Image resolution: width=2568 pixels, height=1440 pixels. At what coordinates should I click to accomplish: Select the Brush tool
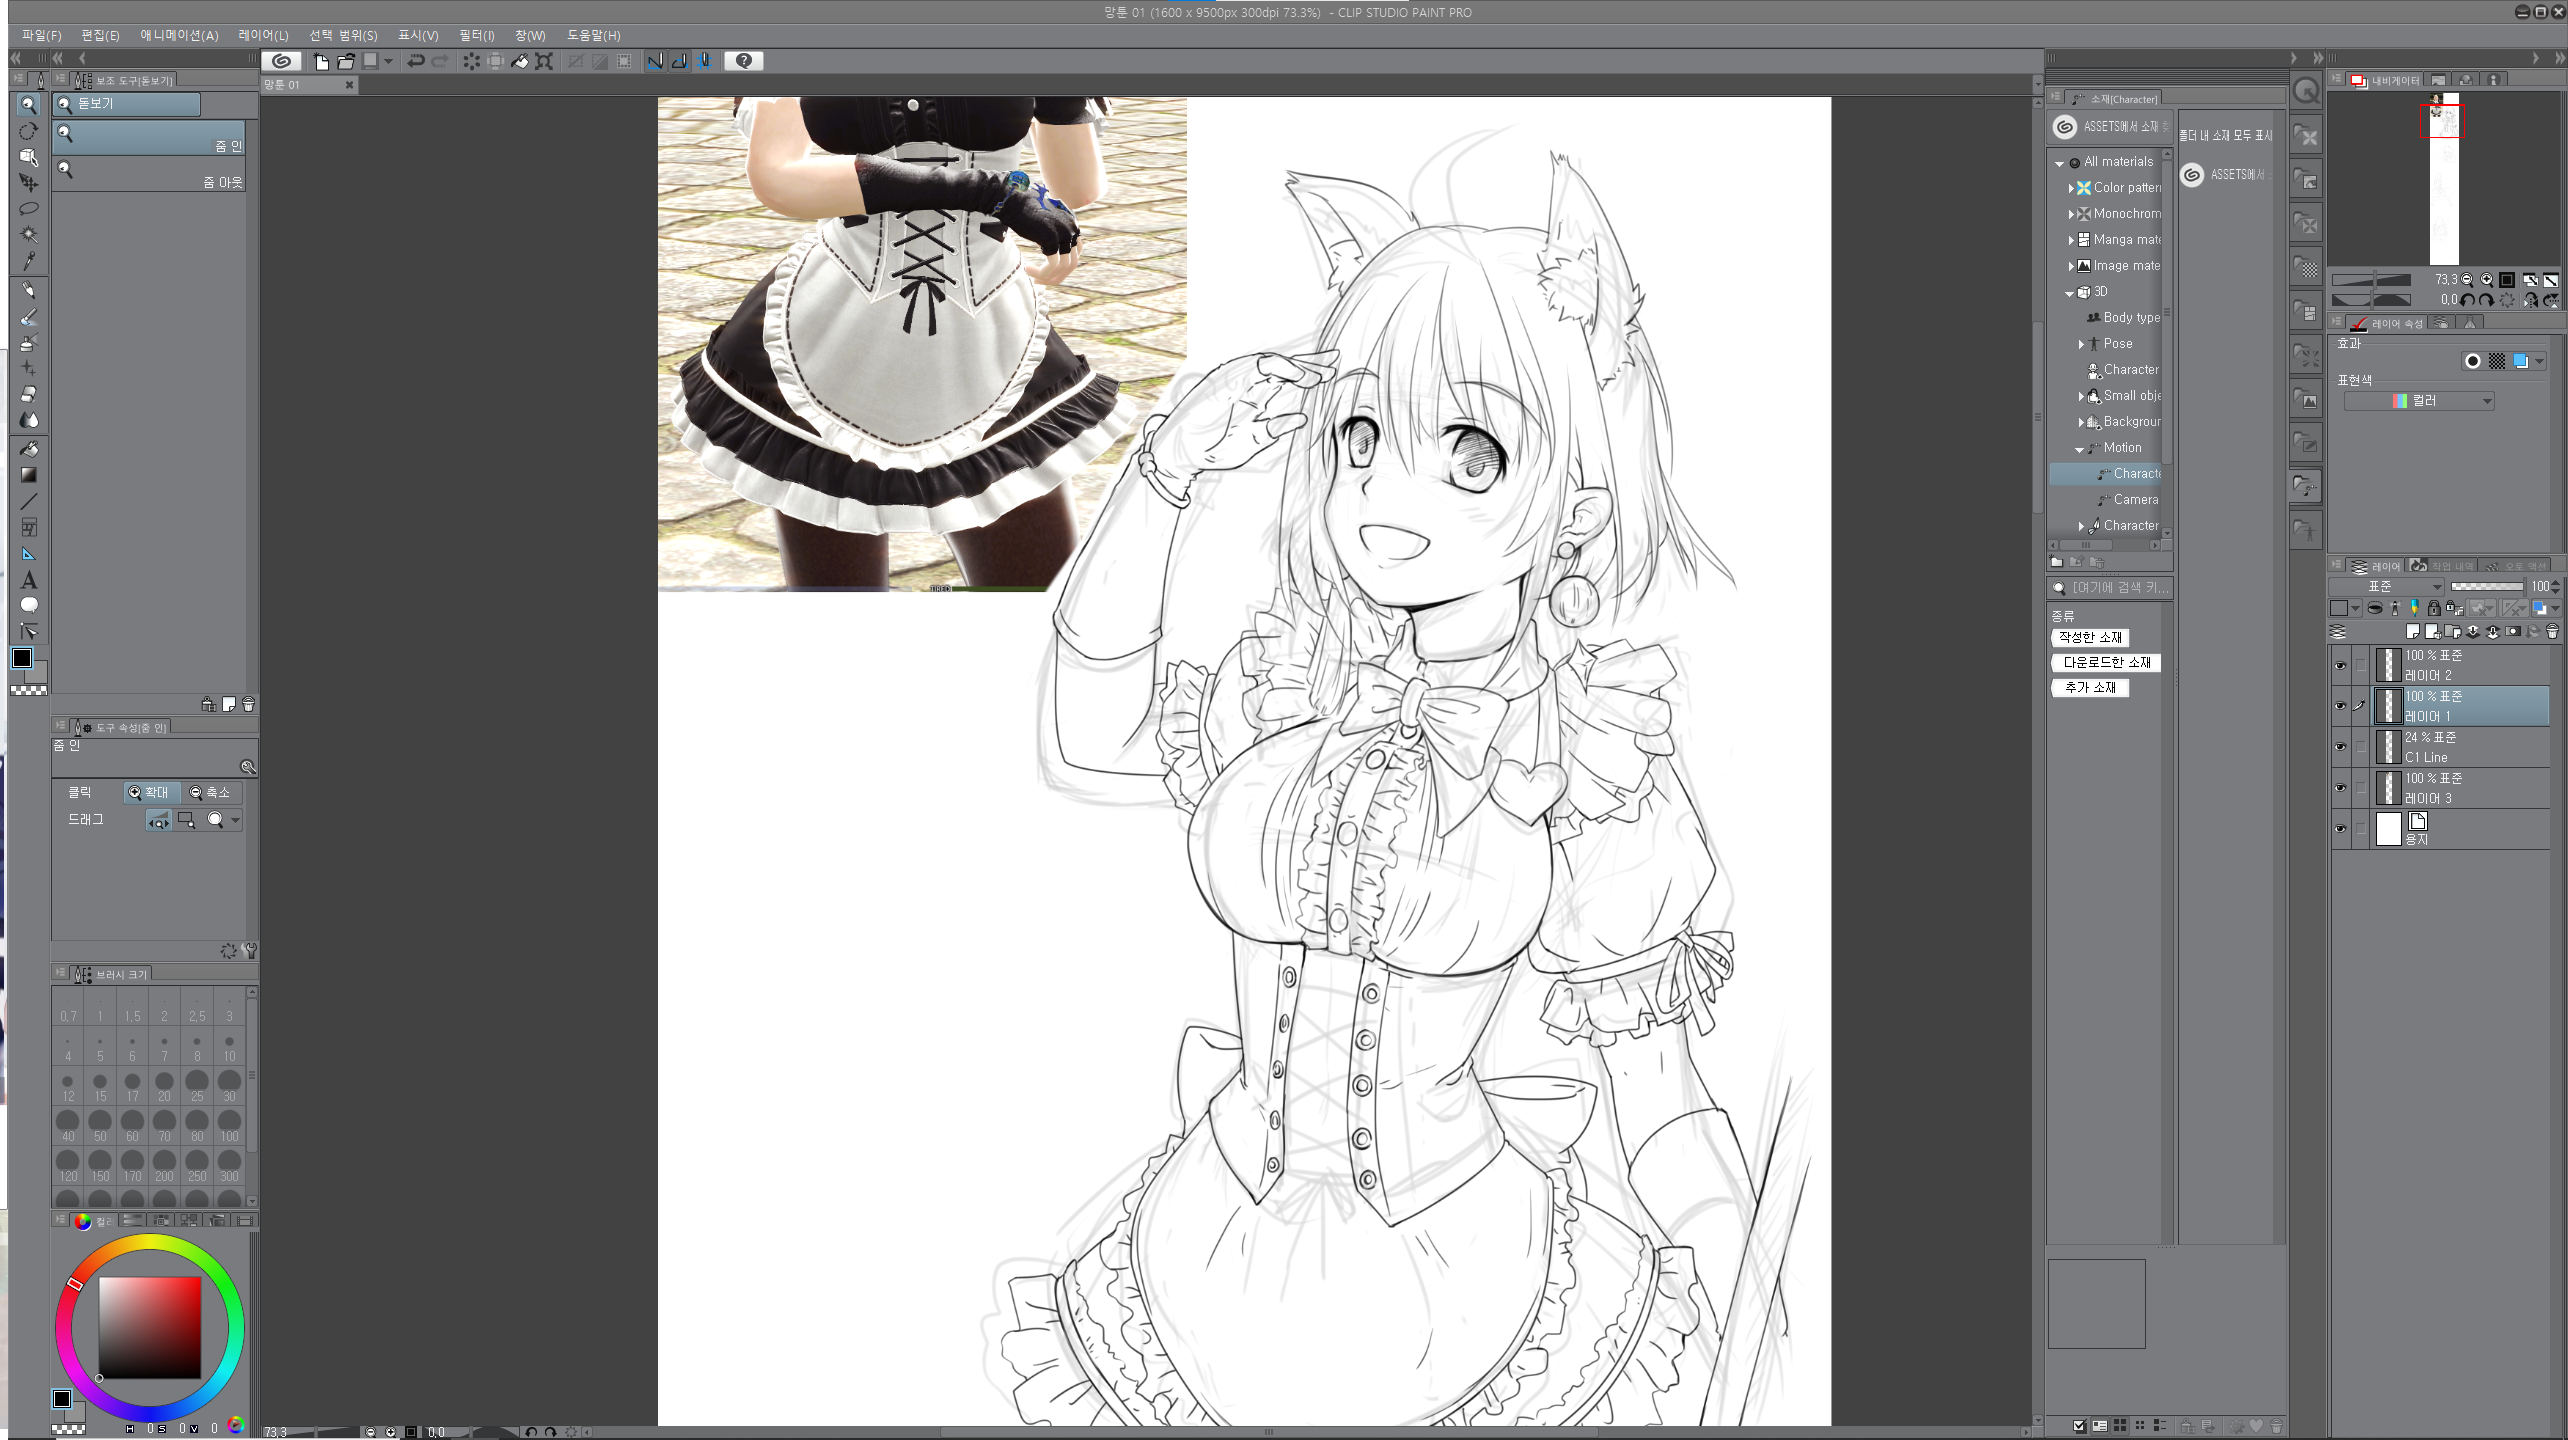point(28,317)
